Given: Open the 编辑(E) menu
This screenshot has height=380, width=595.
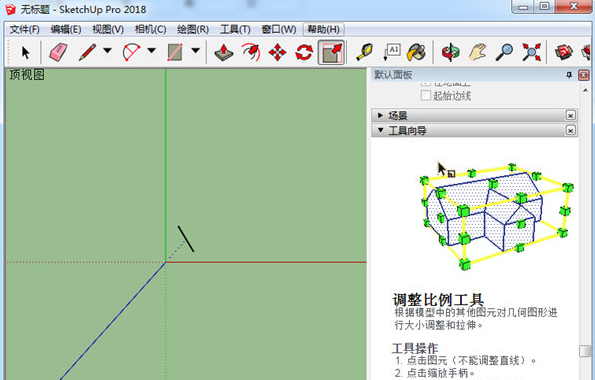Looking at the screenshot, I should (66, 30).
